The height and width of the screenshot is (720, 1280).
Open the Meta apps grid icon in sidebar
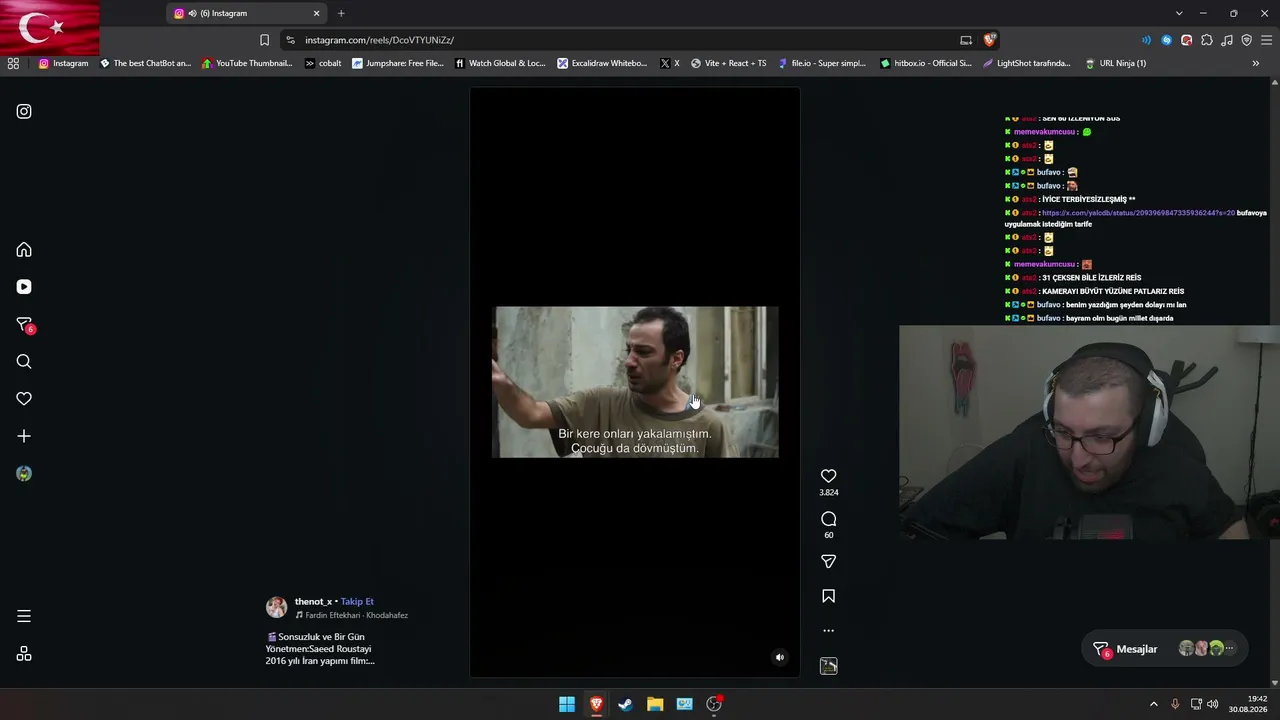click(24, 654)
